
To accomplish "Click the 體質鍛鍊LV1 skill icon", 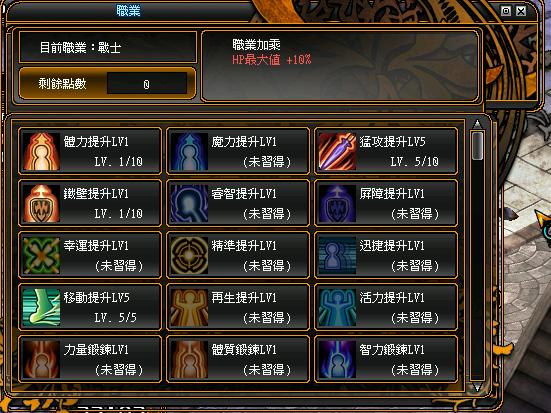I will click(x=189, y=360).
